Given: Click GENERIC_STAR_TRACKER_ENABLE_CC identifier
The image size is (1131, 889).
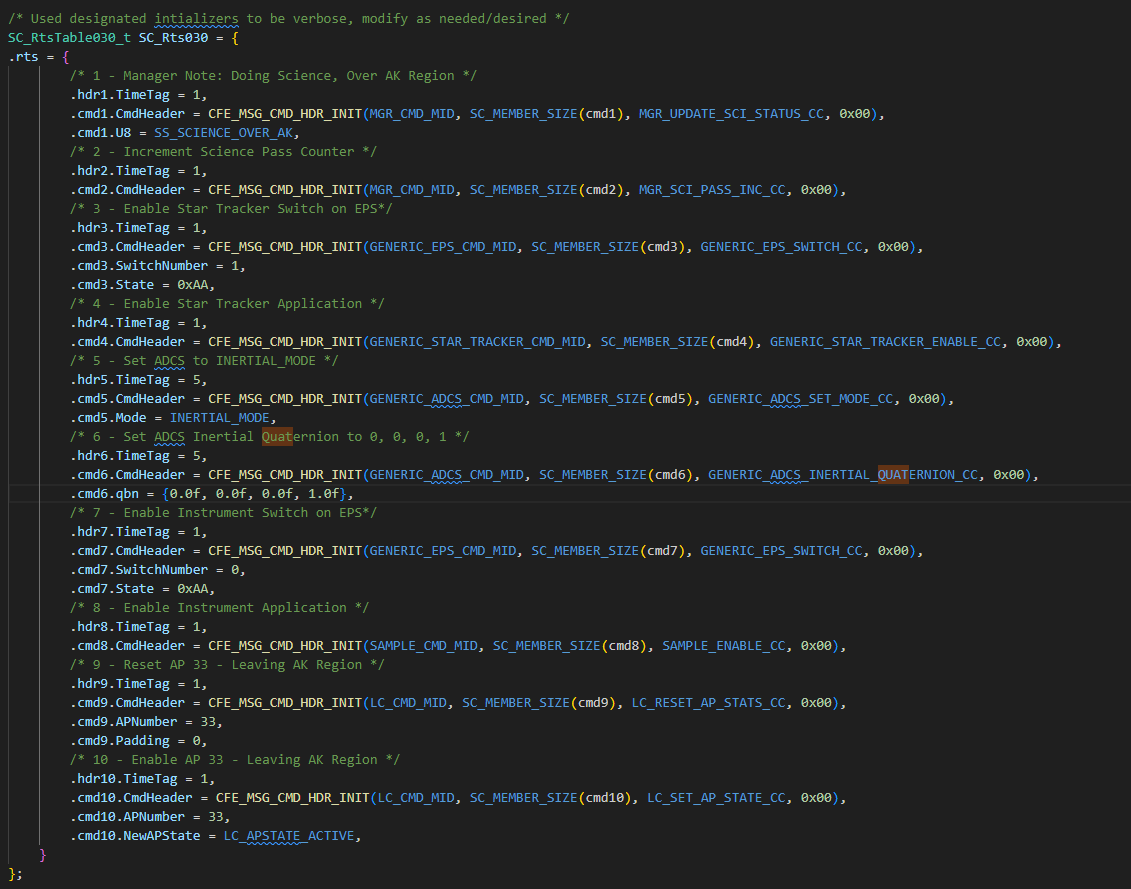Looking at the screenshot, I should 885,342.
